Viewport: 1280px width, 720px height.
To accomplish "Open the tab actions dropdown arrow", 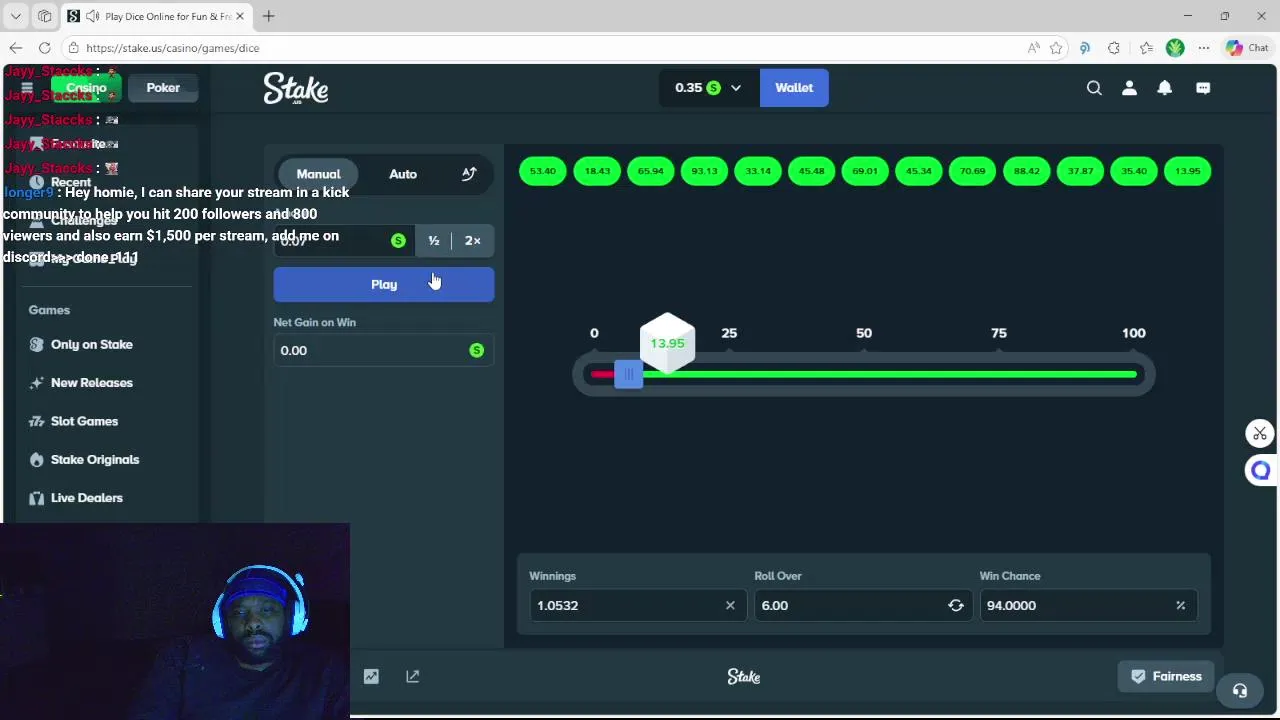I will pos(15,16).
